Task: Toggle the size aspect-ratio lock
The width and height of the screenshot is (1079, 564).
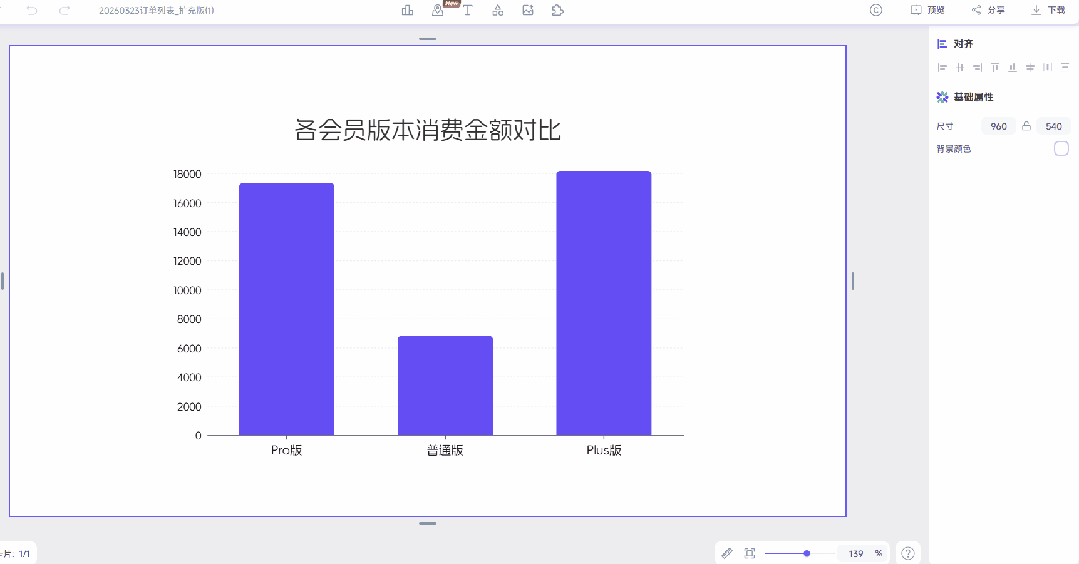Action: 1026,126
